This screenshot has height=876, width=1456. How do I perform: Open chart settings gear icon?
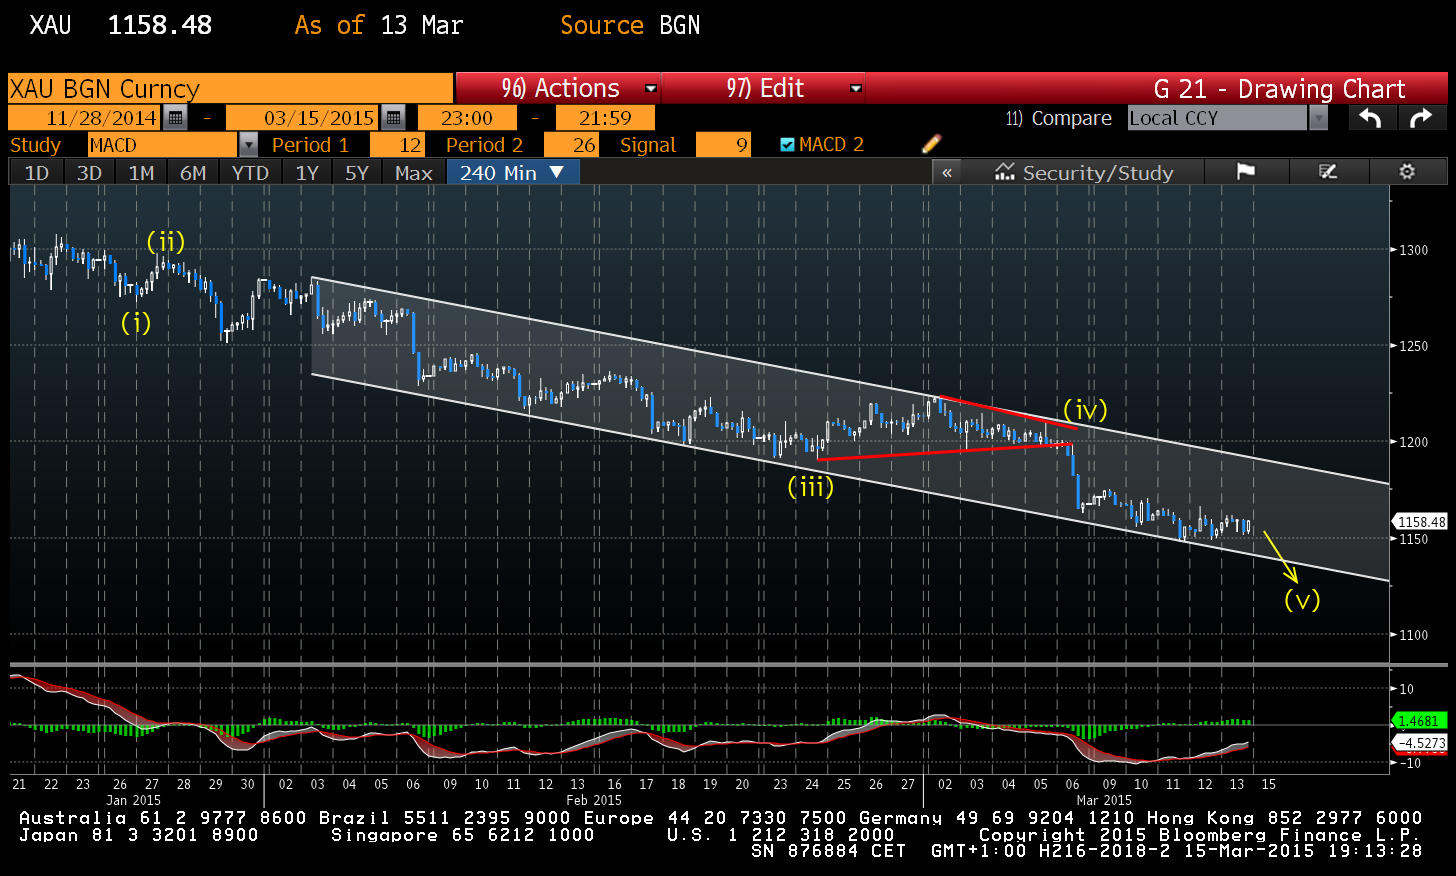click(1407, 172)
